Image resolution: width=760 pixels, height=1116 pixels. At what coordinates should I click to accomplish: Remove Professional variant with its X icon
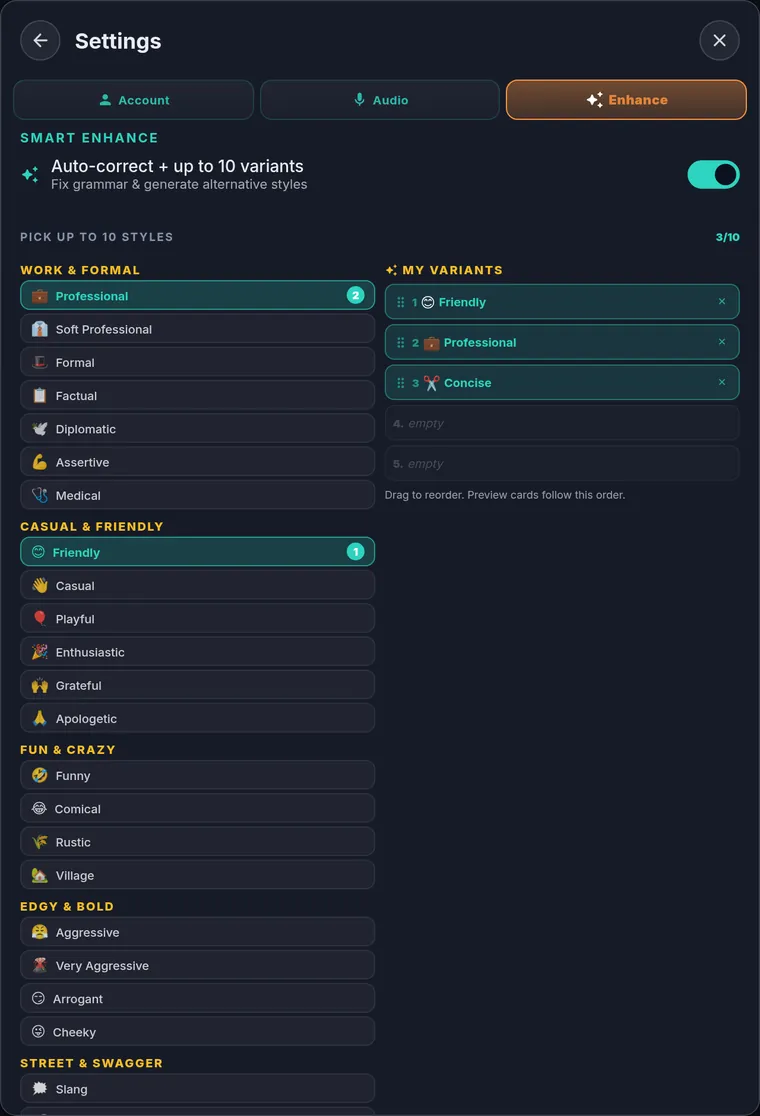(722, 342)
